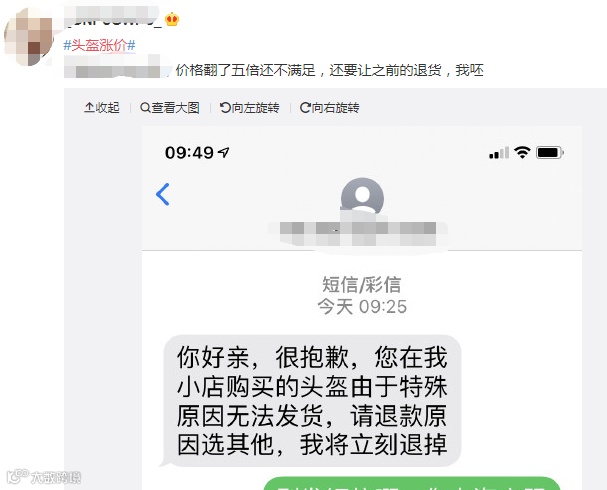Click the counterclockwise arrow rotate icon
Screen dimensions: 607x490
tap(225, 108)
